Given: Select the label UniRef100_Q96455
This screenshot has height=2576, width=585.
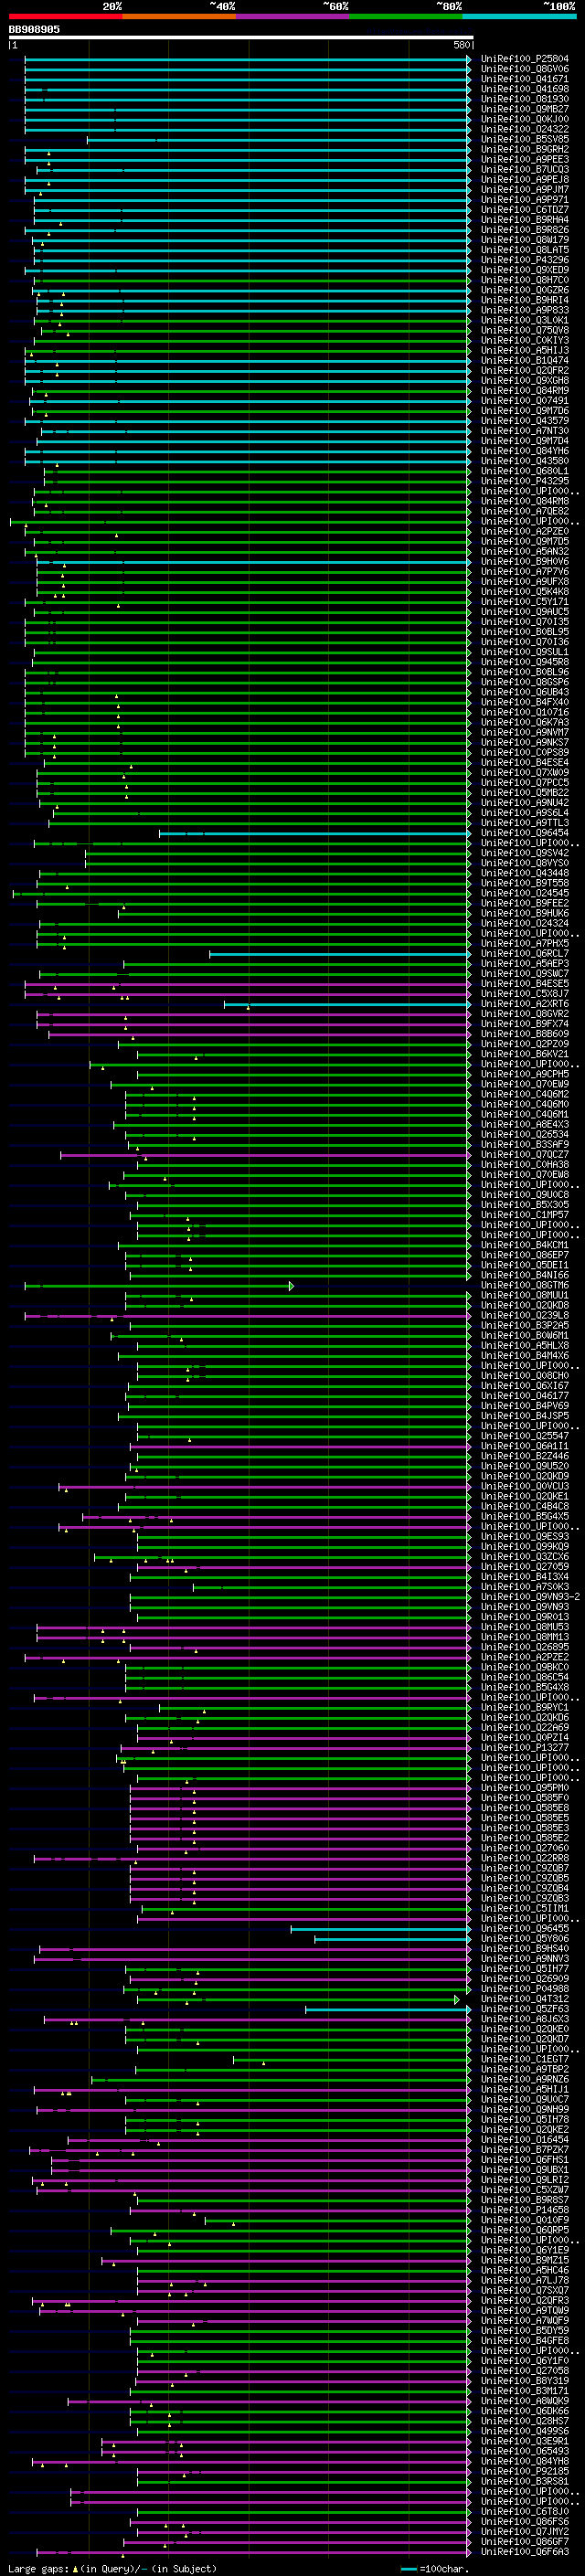Looking at the screenshot, I should click(x=525, y=1928).
